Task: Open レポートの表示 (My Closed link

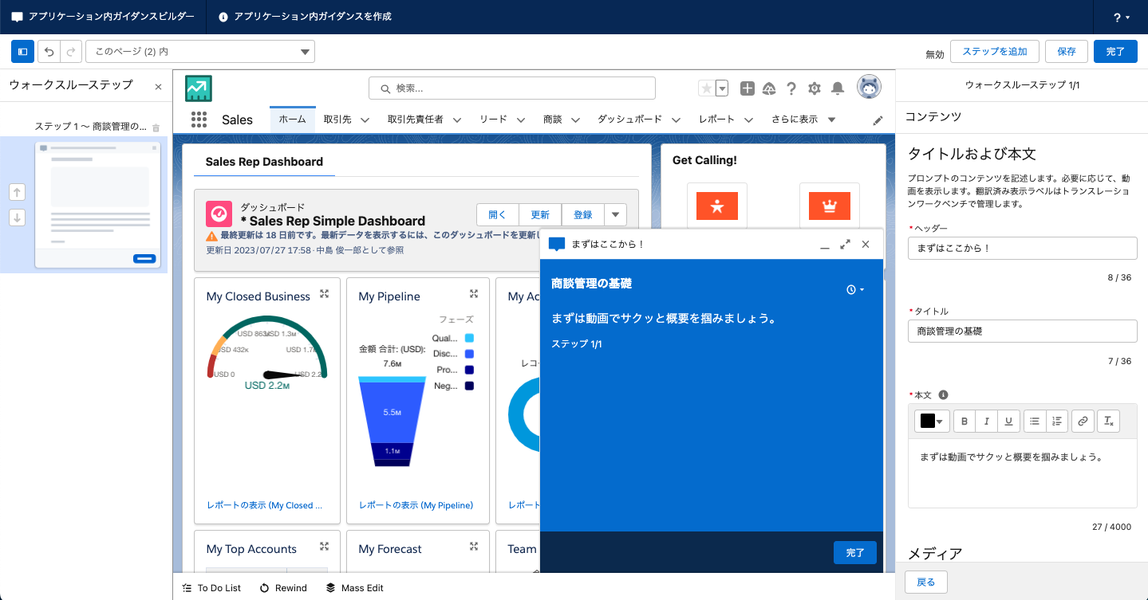Action: point(264,505)
